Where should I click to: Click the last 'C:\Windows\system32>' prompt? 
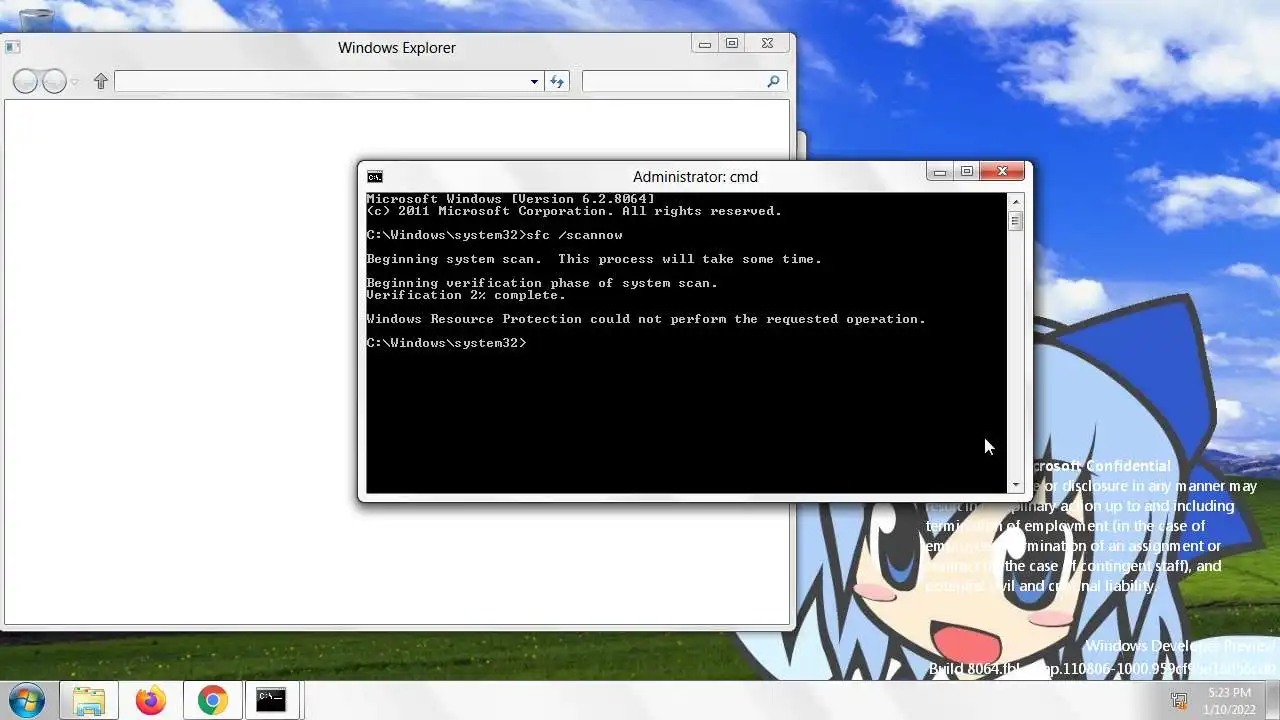tap(446, 343)
